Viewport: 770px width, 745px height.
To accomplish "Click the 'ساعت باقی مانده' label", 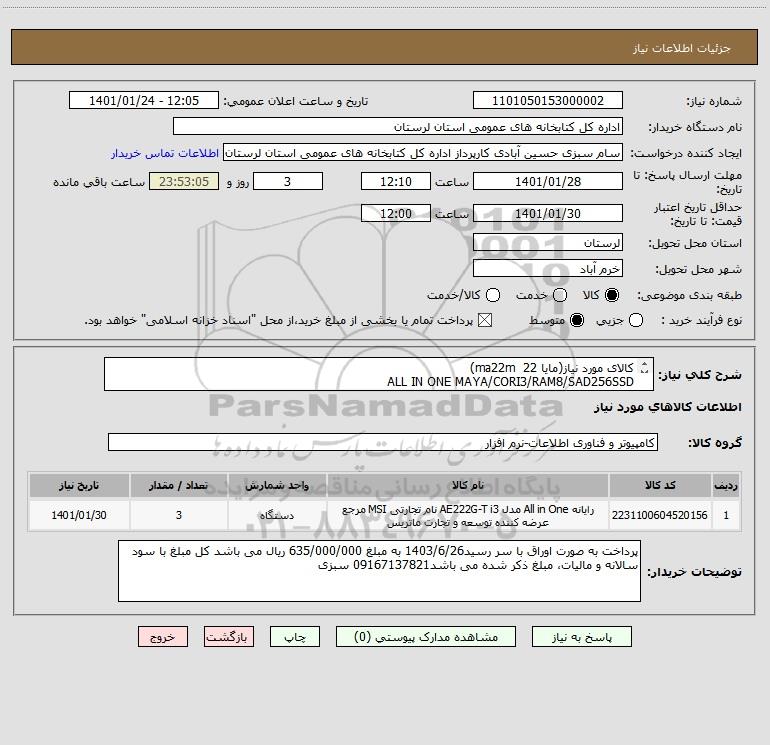I will click(99, 182).
